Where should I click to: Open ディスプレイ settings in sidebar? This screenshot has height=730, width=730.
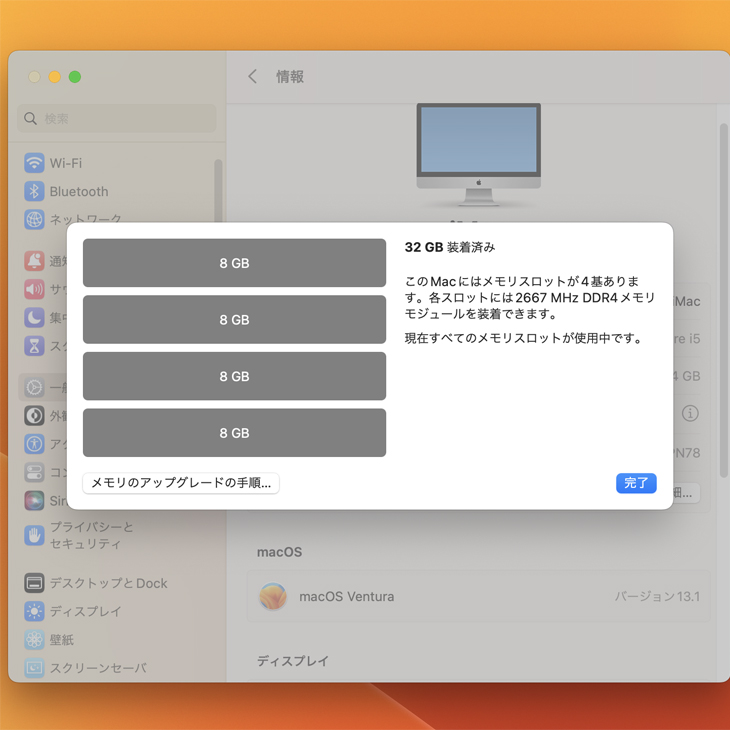[x=85, y=611]
